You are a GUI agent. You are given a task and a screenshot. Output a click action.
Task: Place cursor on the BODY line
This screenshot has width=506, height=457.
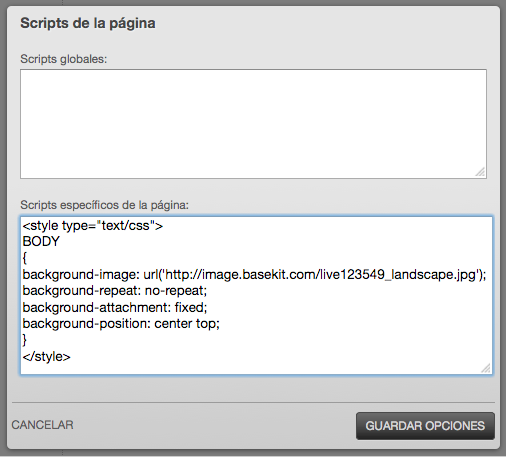point(41,241)
